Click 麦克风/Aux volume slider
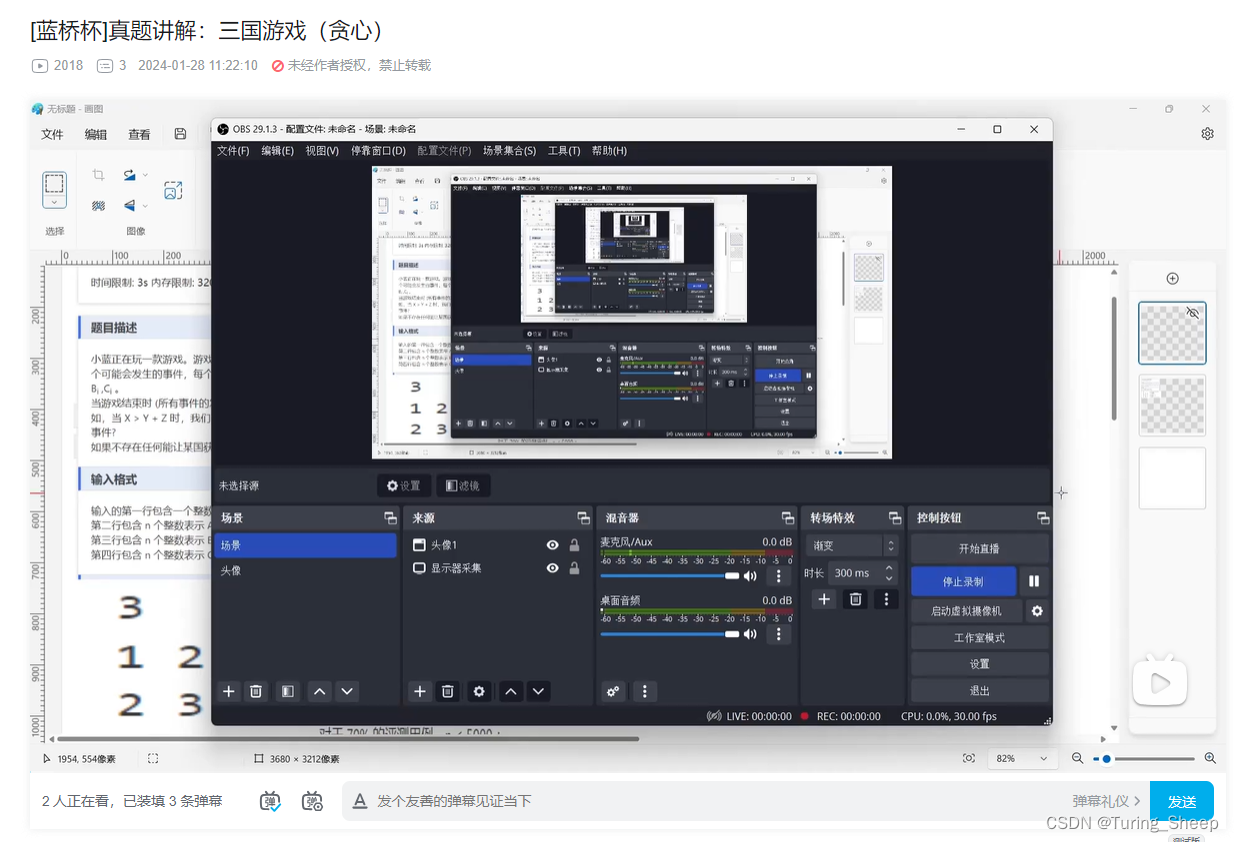Viewport: 1234px width, 842px height. pyautogui.click(x=669, y=576)
